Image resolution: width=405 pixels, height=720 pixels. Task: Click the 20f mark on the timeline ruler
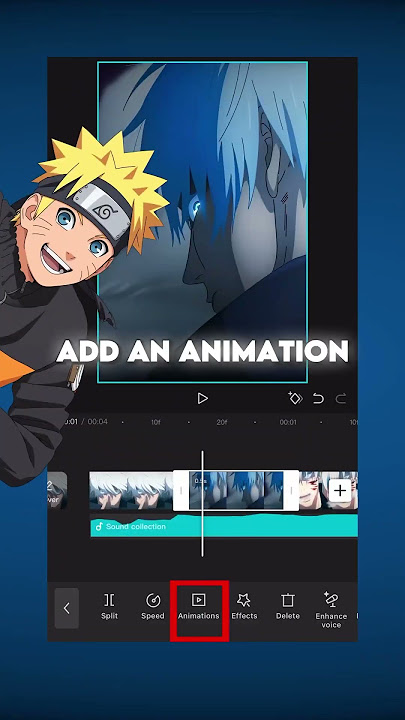(222, 422)
